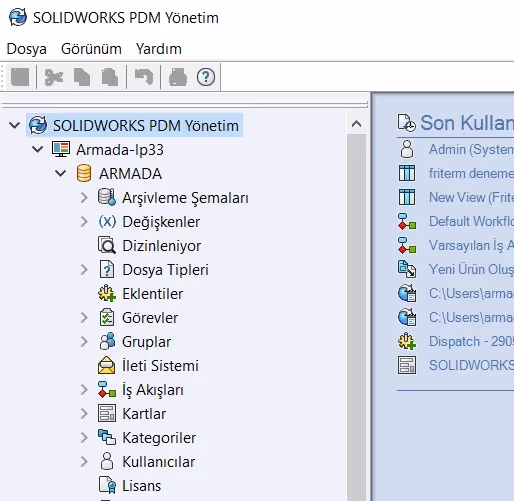Expand the Değişkenler node
Screen dimensions: 514x501
[x=84, y=222]
